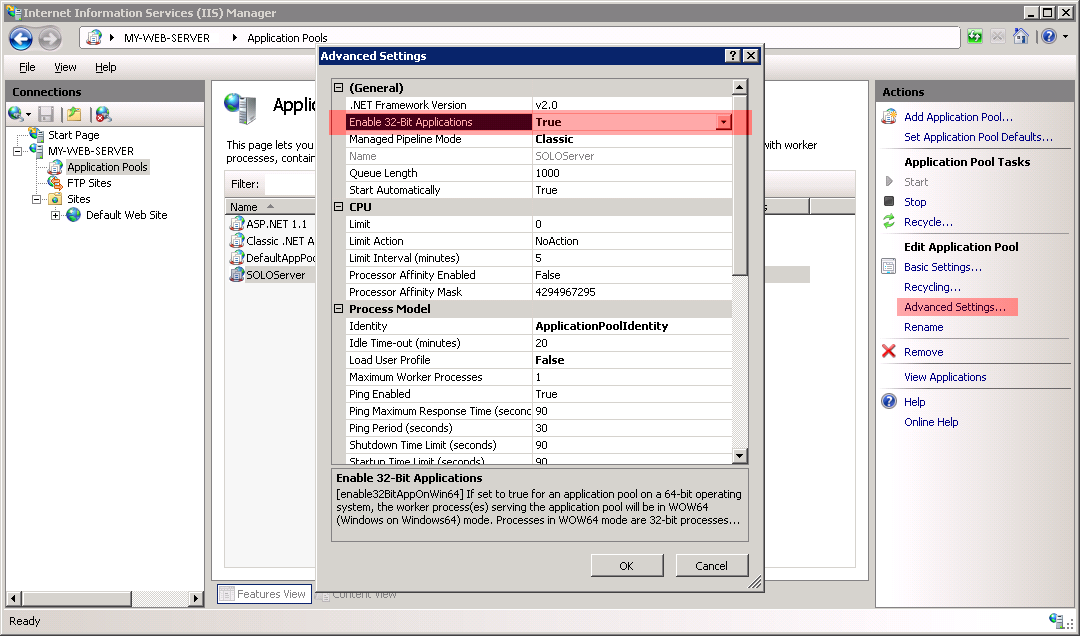This screenshot has height=636, width=1080.
Task: Click the green Refresh page icon
Action: [975, 37]
